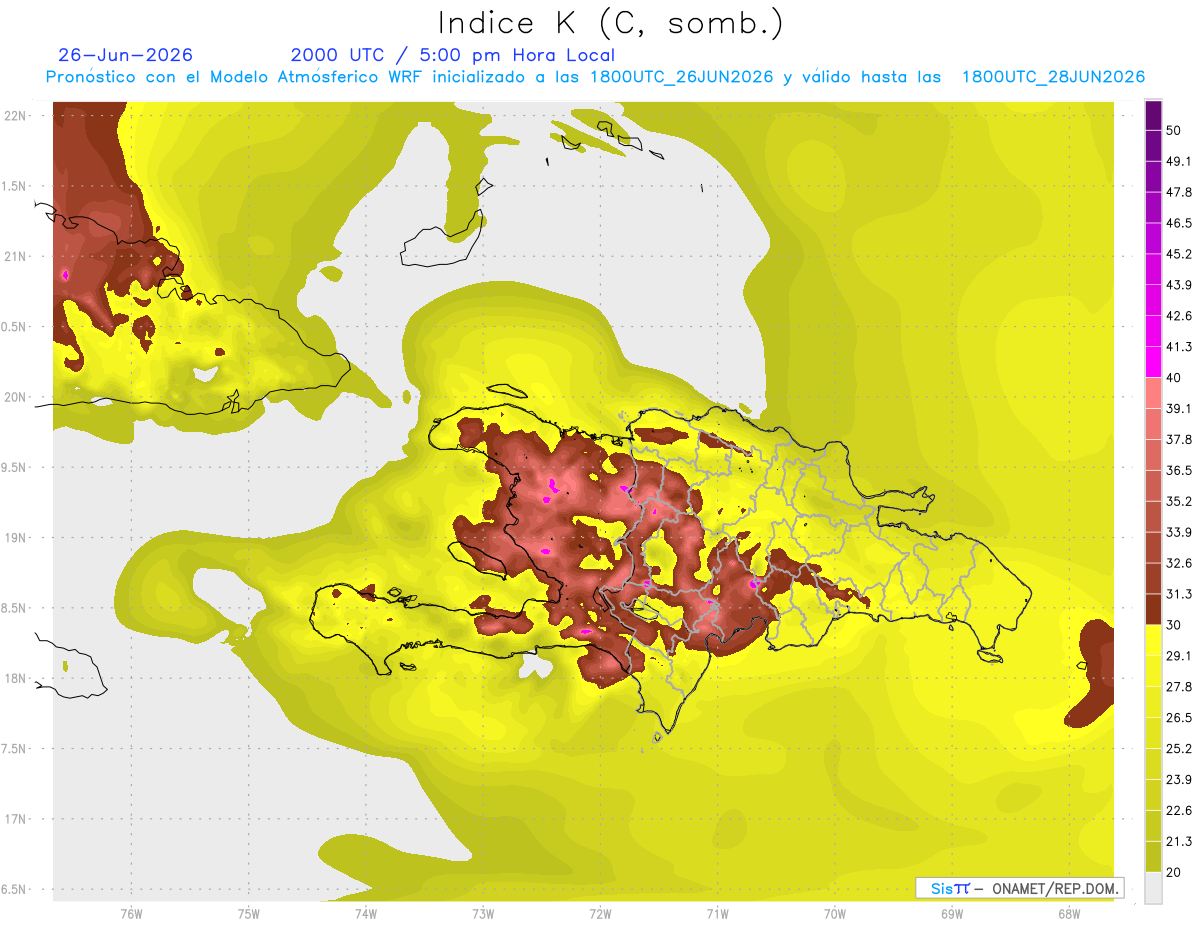Click the gray swatch below 20 on the scale
The image size is (1200, 927).
coord(1153,888)
